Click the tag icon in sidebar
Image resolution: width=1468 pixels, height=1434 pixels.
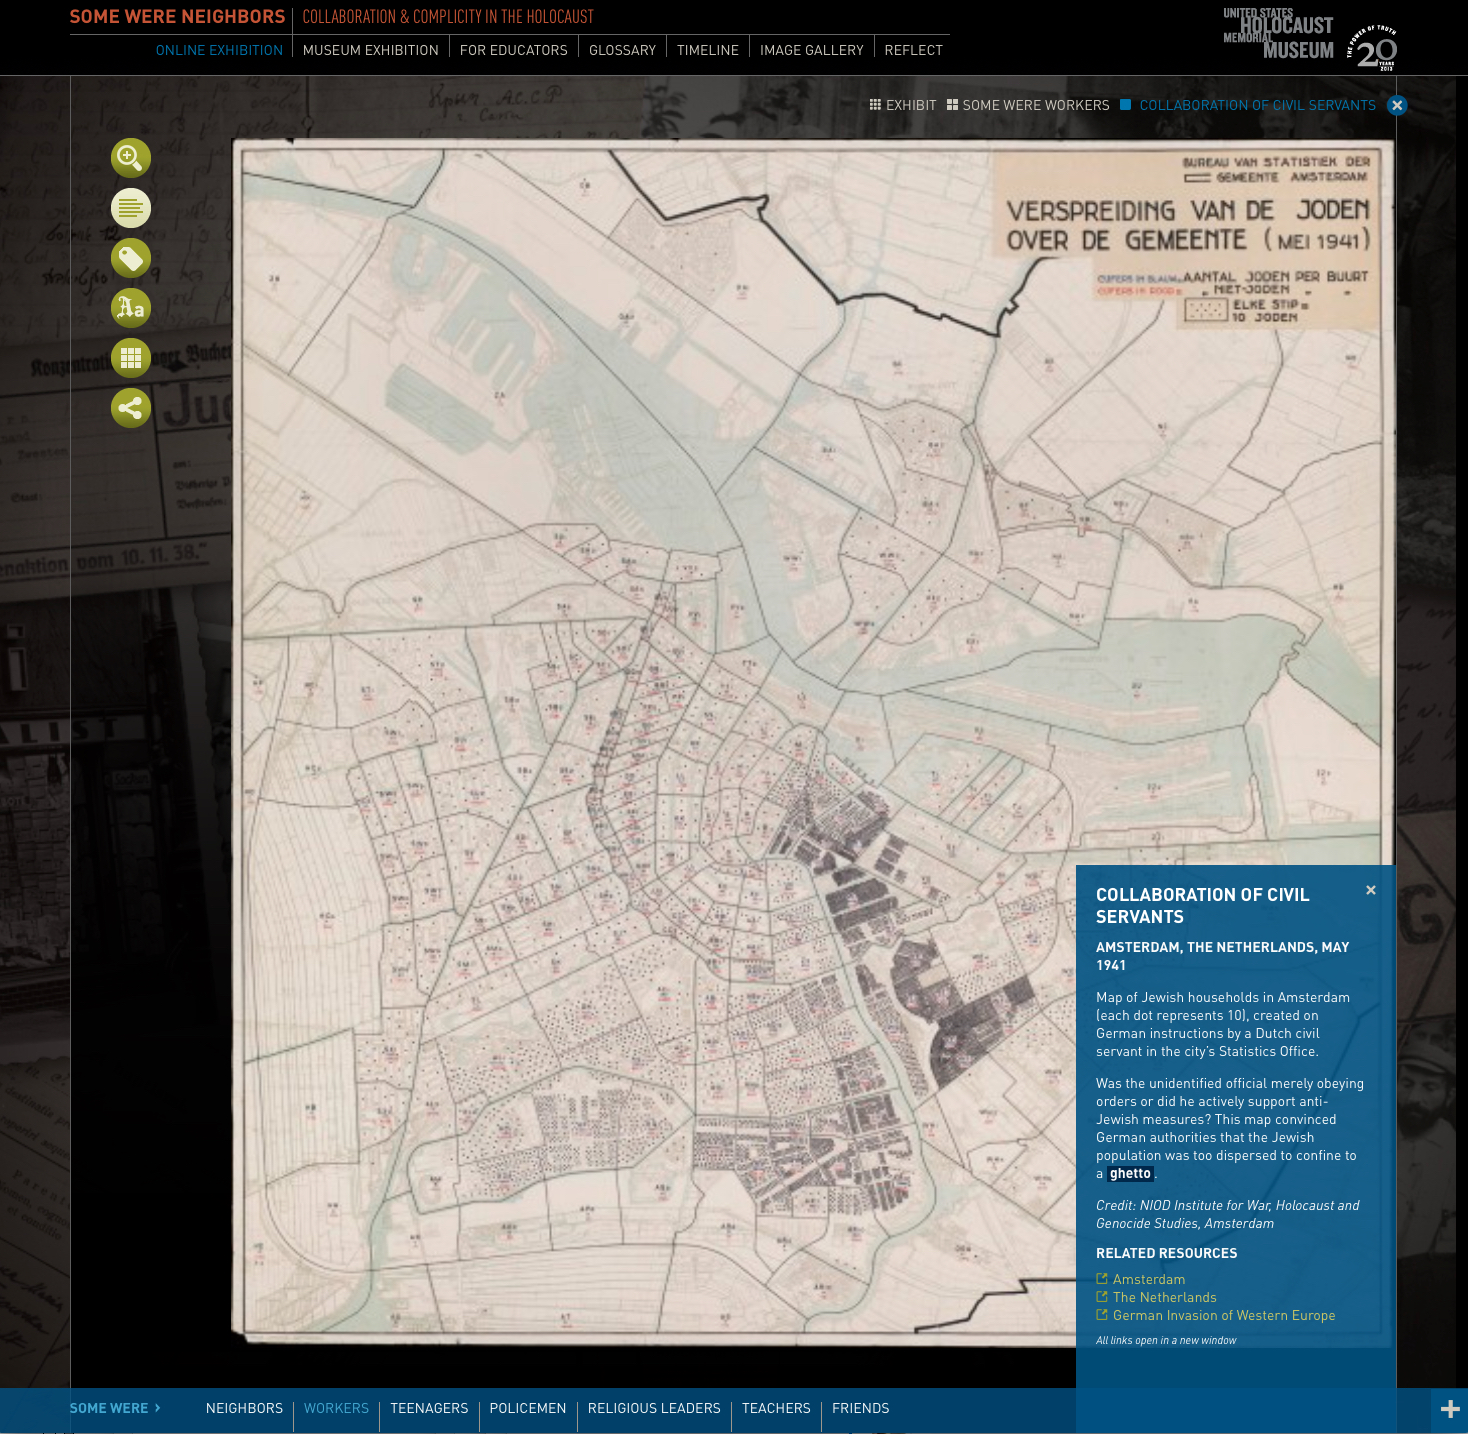(131, 258)
